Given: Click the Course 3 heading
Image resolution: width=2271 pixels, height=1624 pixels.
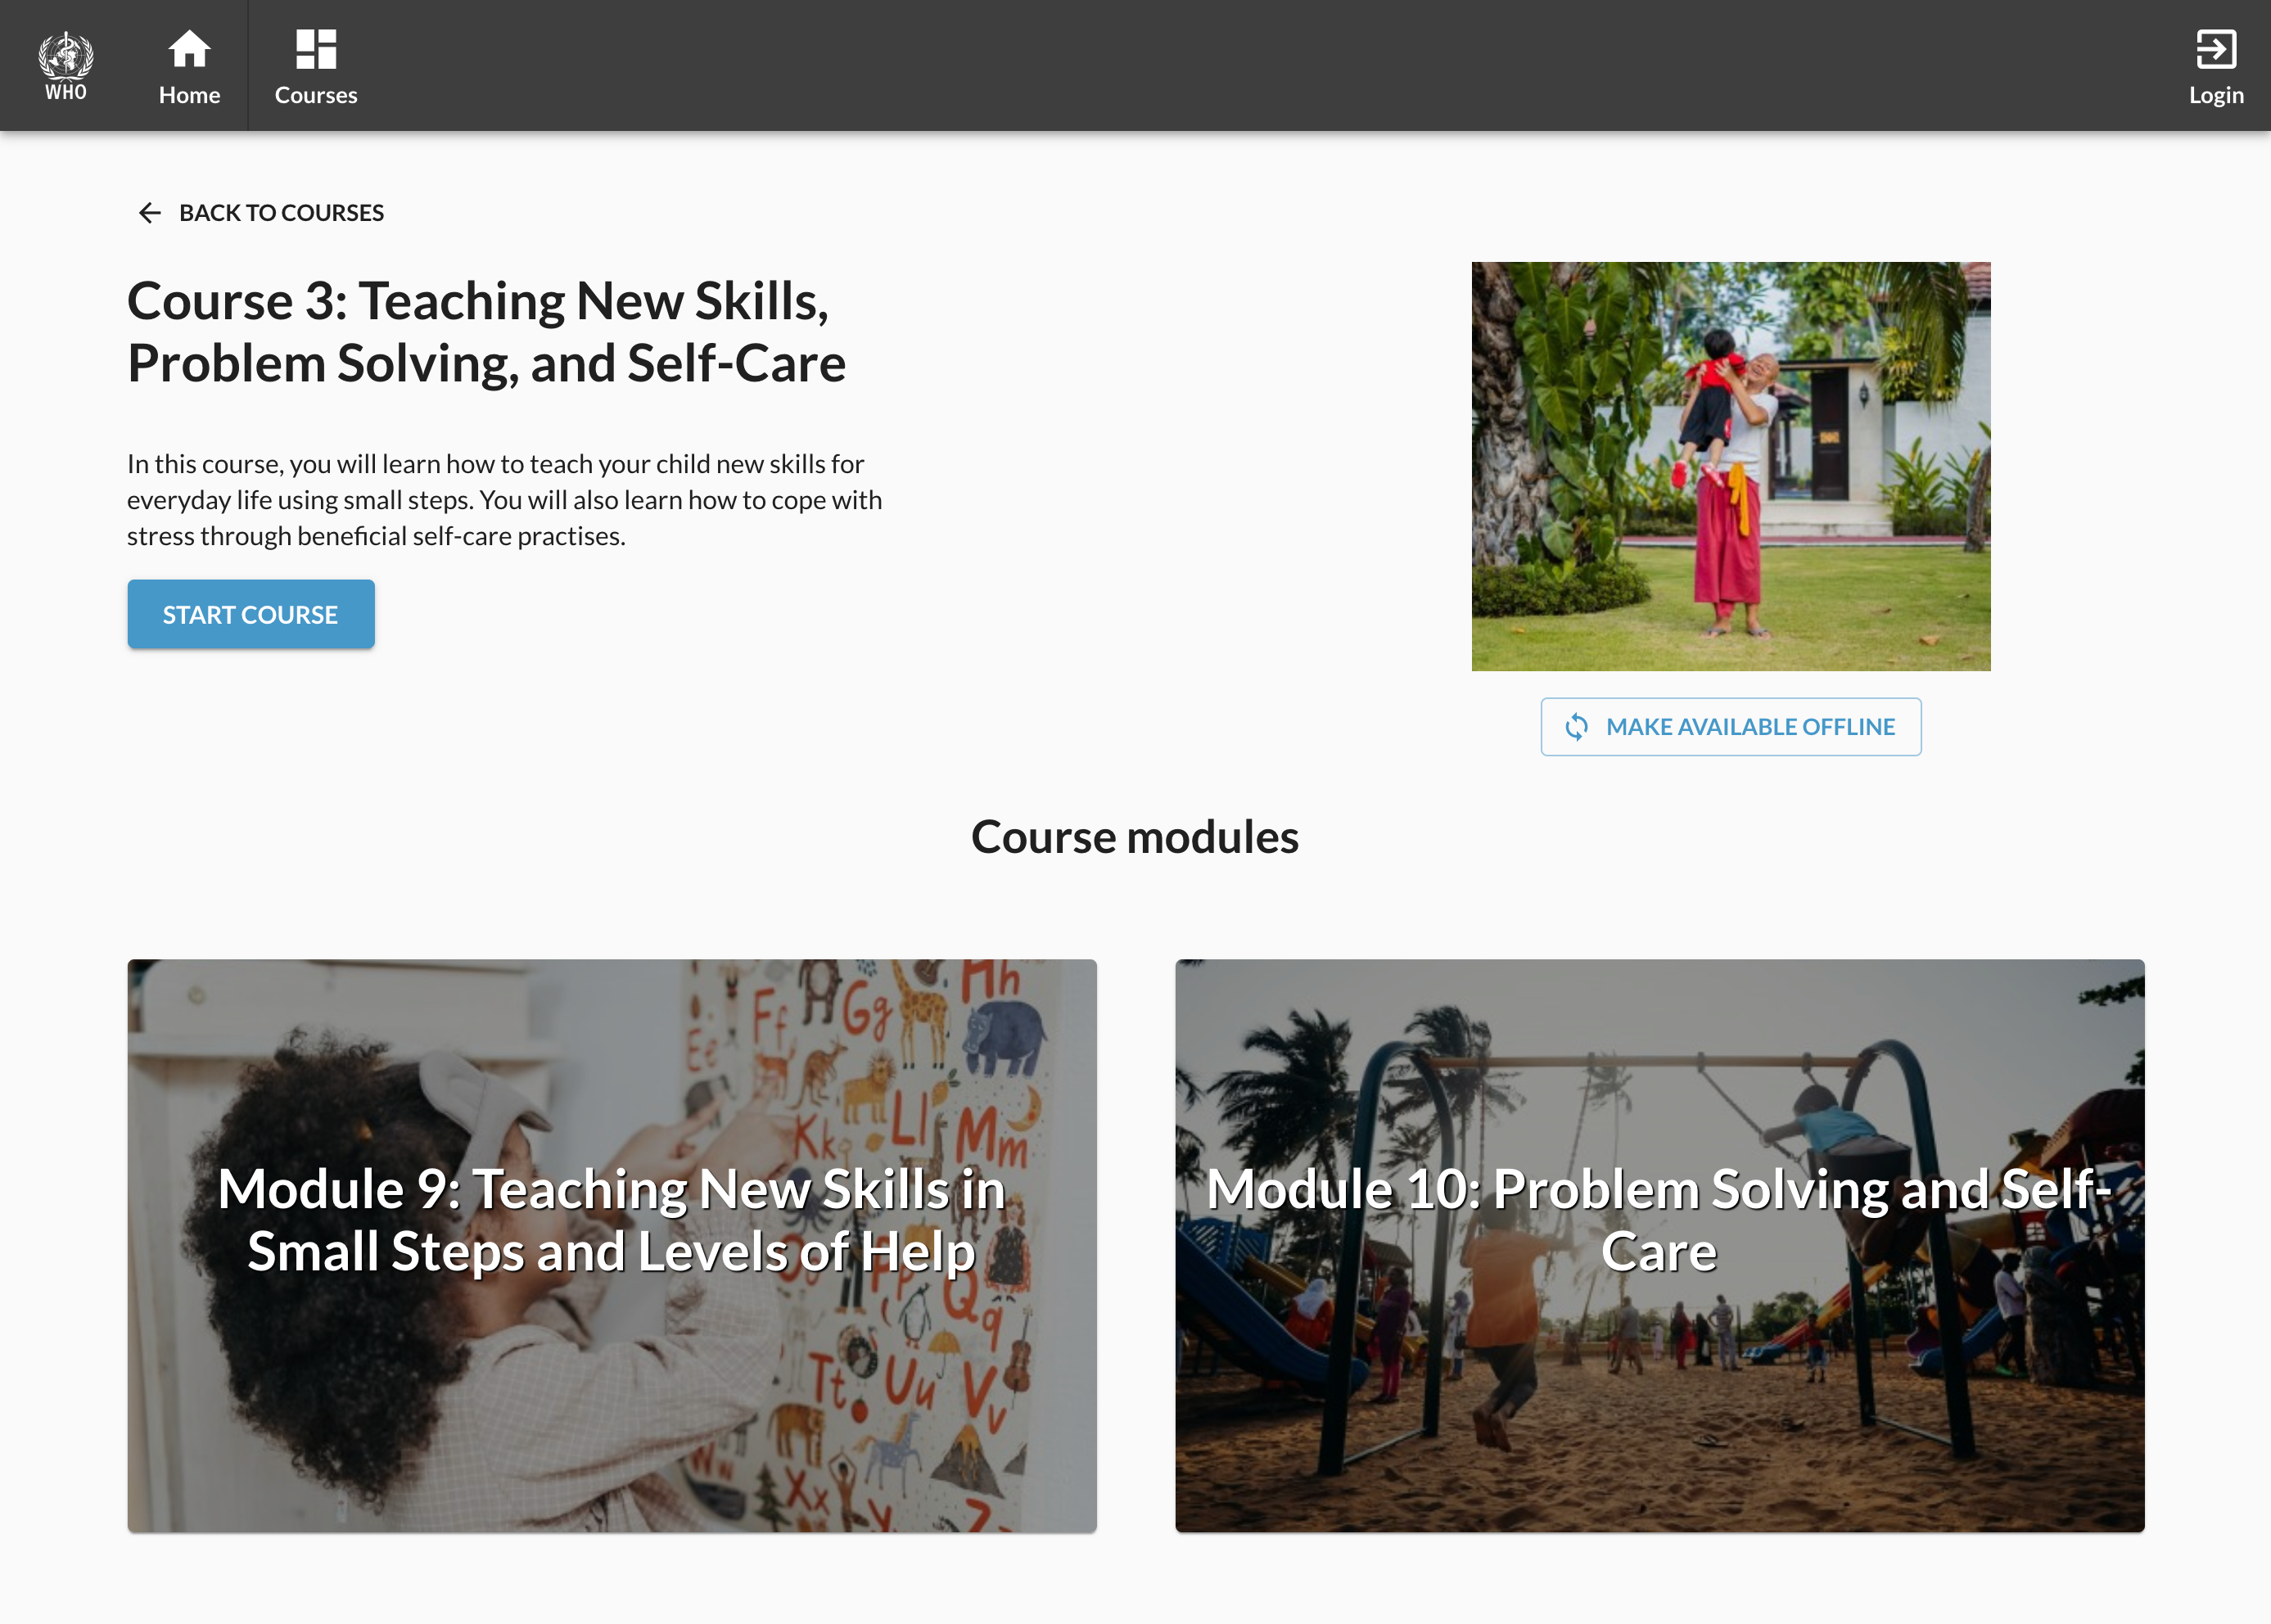Looking at the screenshot, I should tap(486, 331).
